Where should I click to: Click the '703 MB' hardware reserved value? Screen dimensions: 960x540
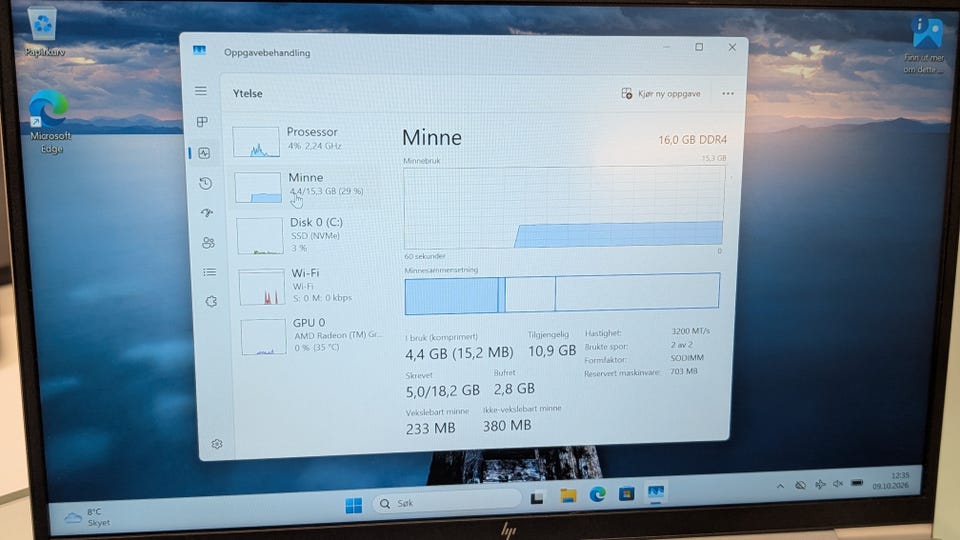pos(684,371)
